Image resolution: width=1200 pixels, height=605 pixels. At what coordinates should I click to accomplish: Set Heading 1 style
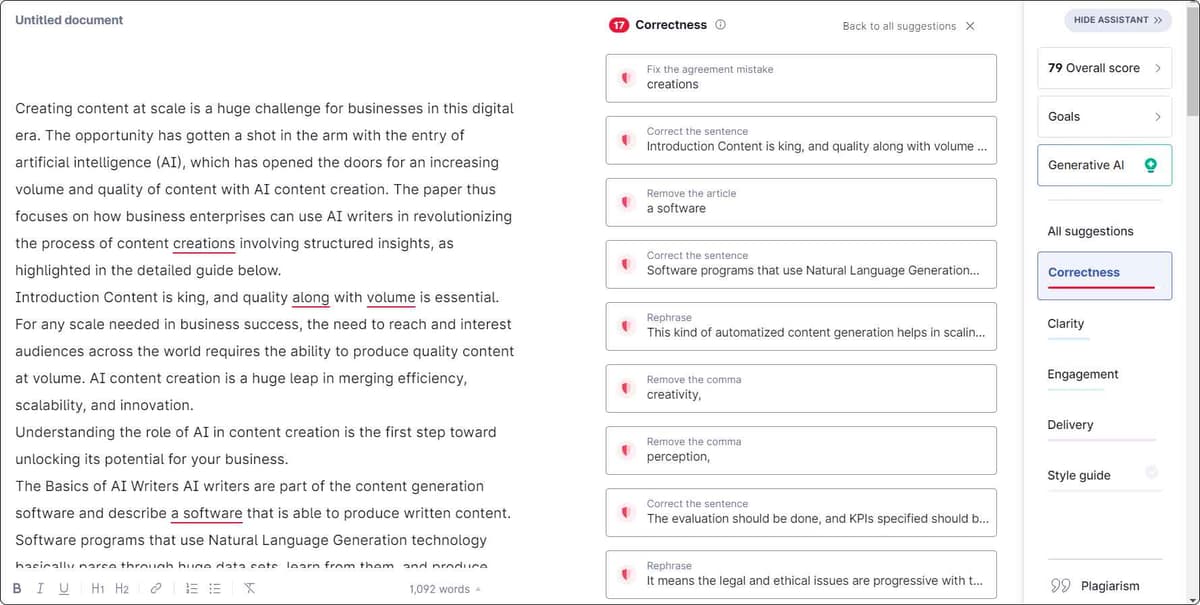97,589
